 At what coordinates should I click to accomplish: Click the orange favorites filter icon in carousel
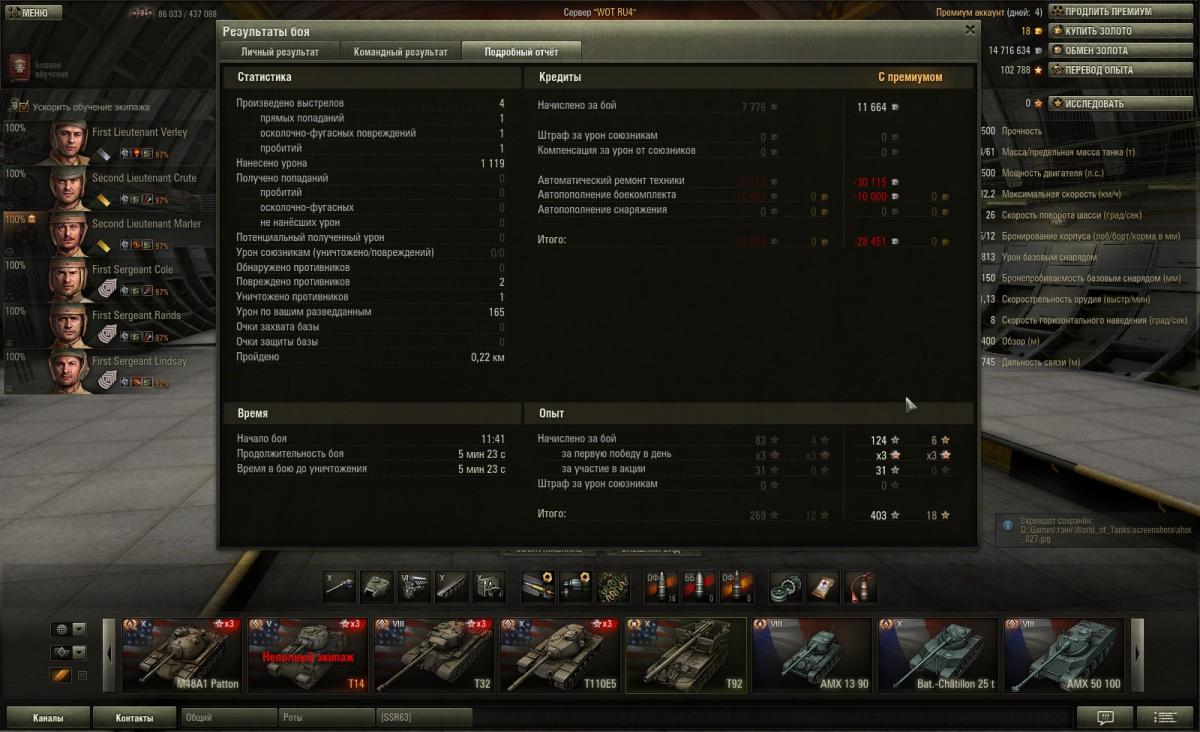[x=60, y=676]
